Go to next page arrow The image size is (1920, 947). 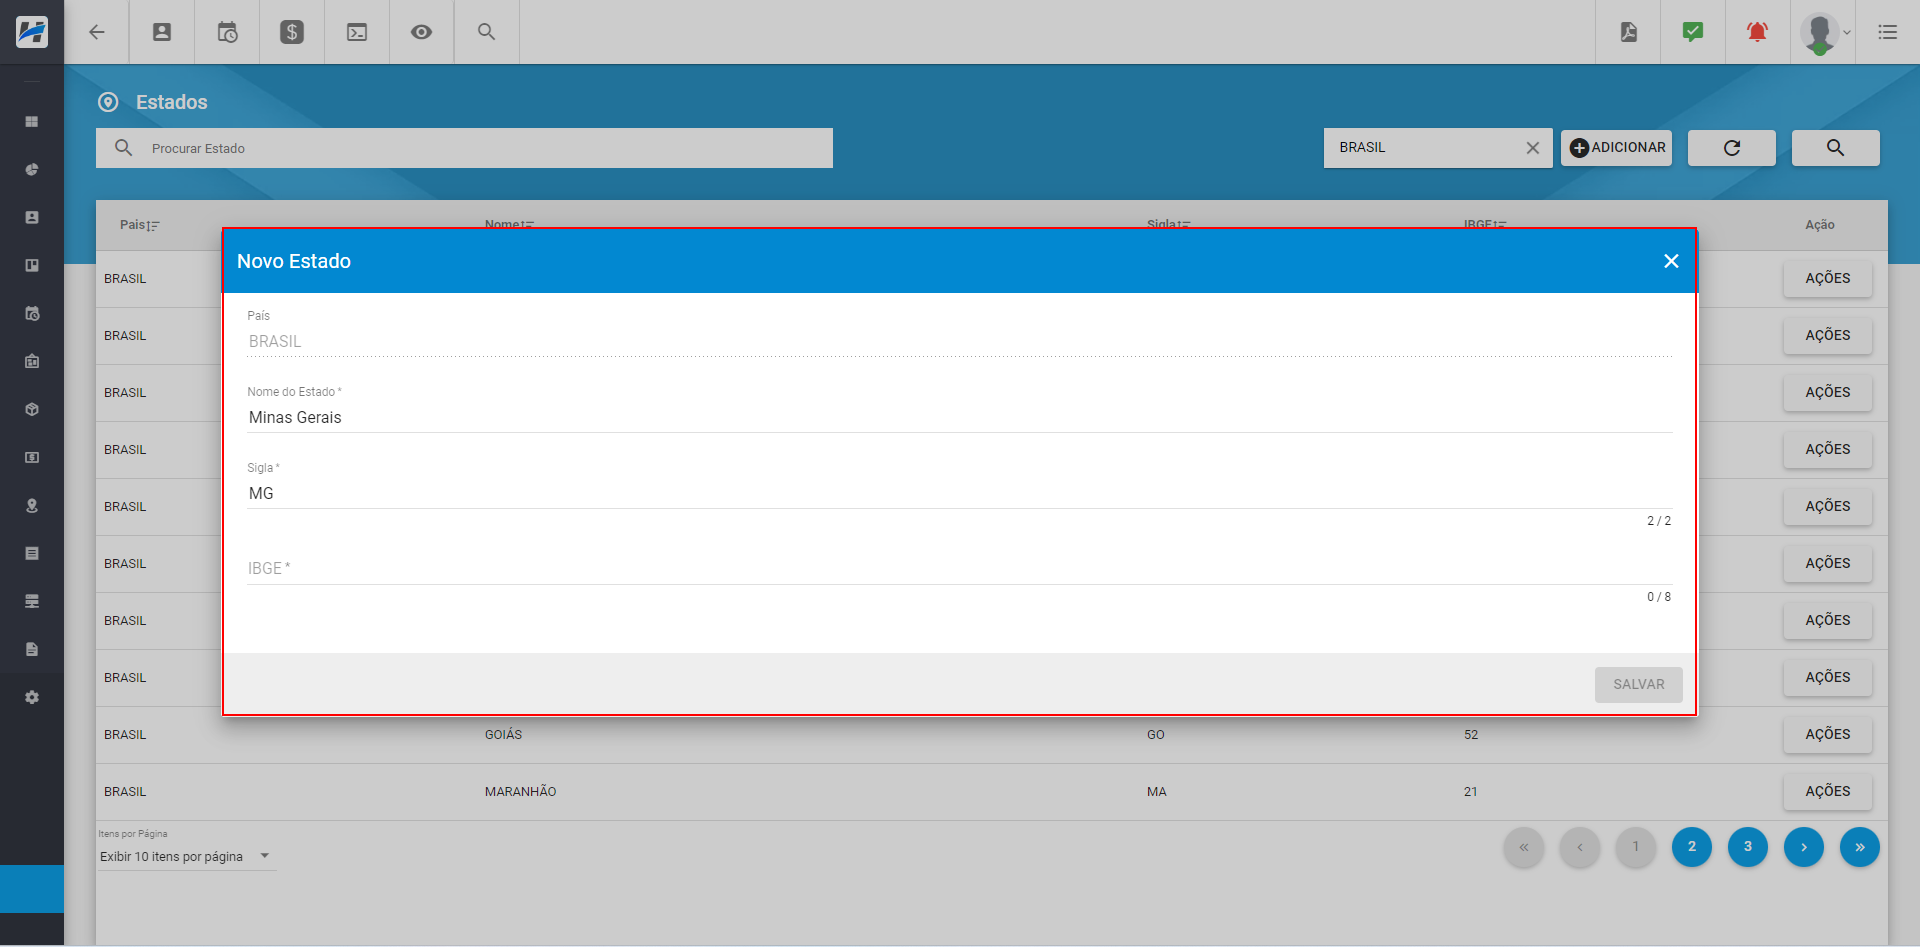point(1804,847)
